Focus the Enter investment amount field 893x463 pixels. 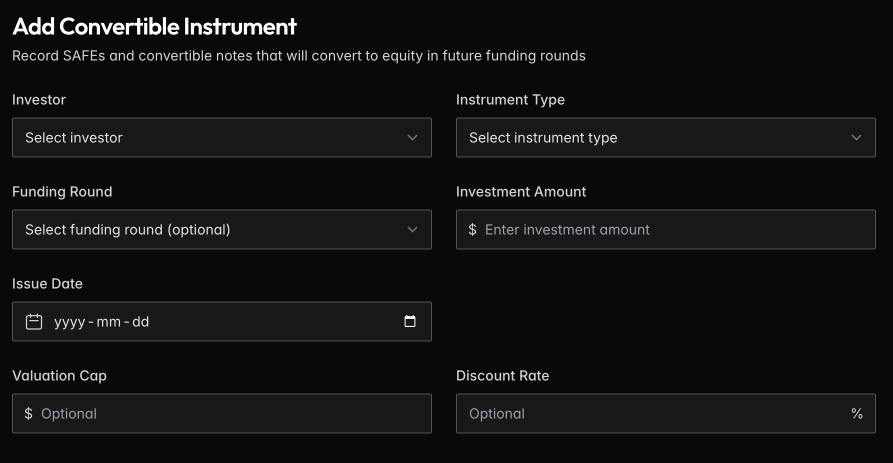tap(670, 230)
